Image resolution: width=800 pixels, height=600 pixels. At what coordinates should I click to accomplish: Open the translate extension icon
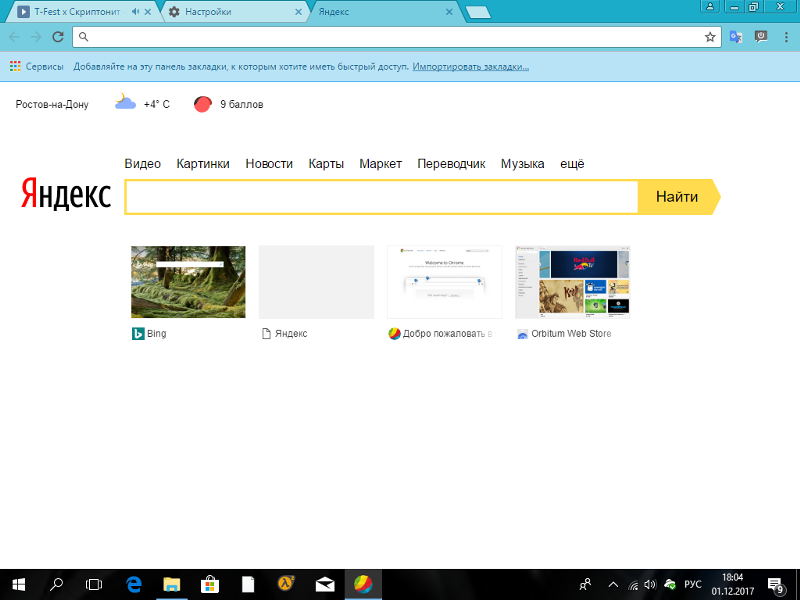736,37
